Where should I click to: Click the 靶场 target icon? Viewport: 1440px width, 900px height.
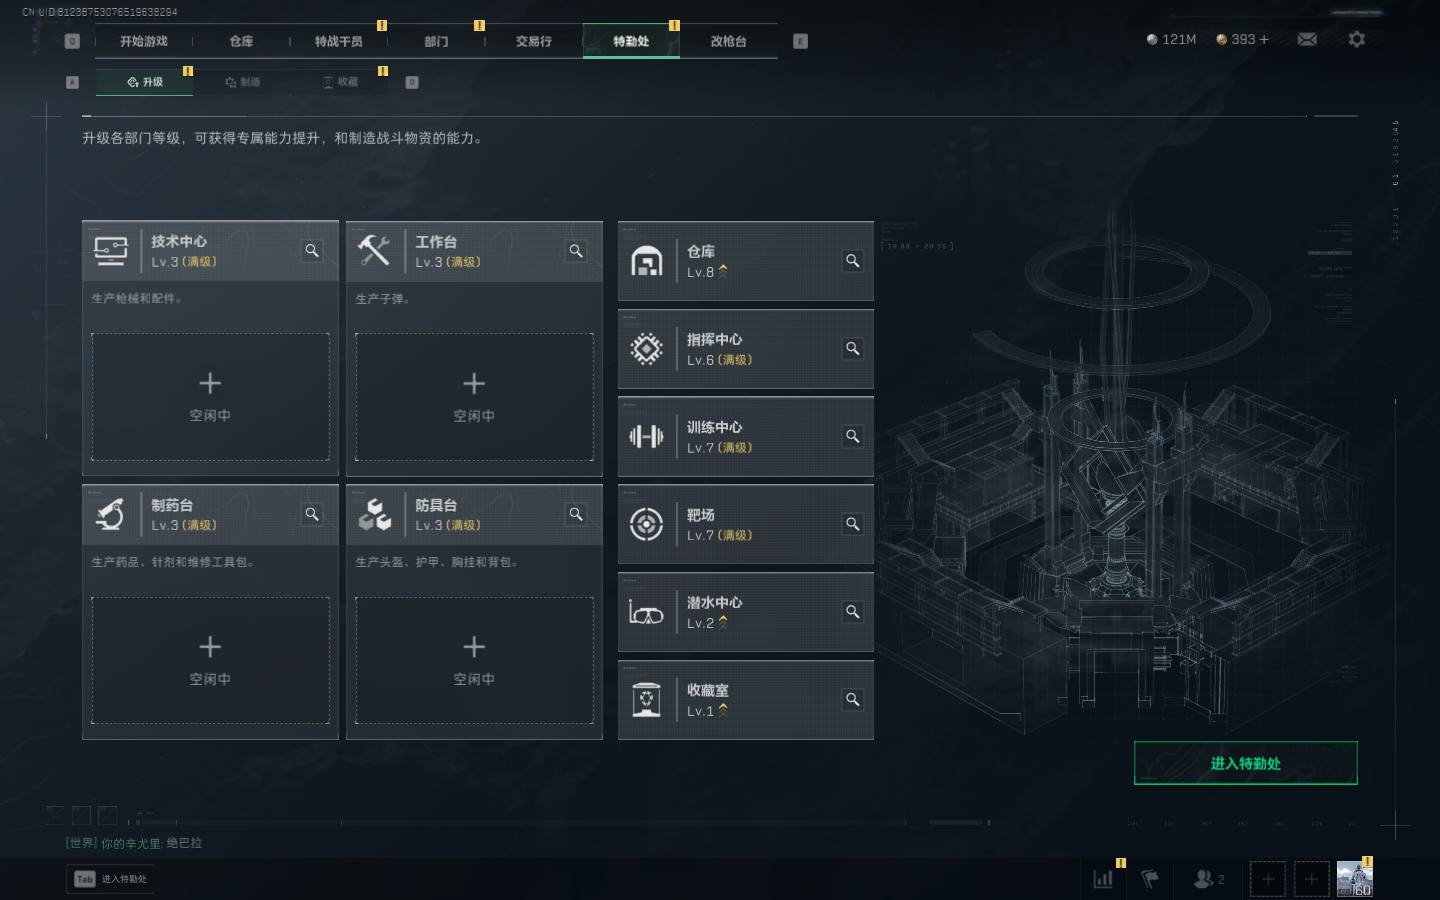tap(646, 524)
